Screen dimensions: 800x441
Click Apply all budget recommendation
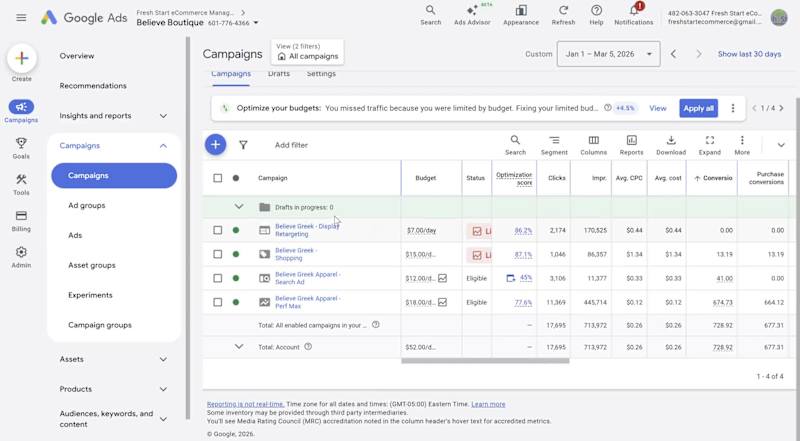[698, 108]
